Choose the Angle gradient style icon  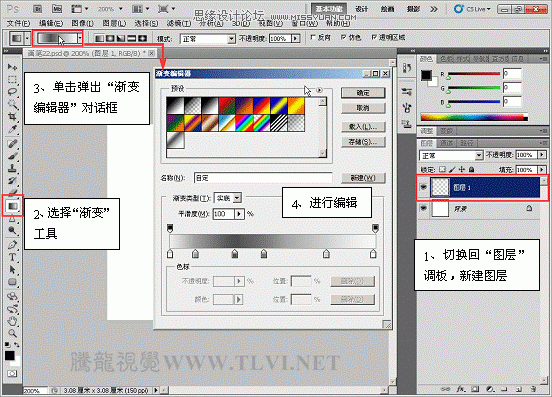(x=121, y=38)
